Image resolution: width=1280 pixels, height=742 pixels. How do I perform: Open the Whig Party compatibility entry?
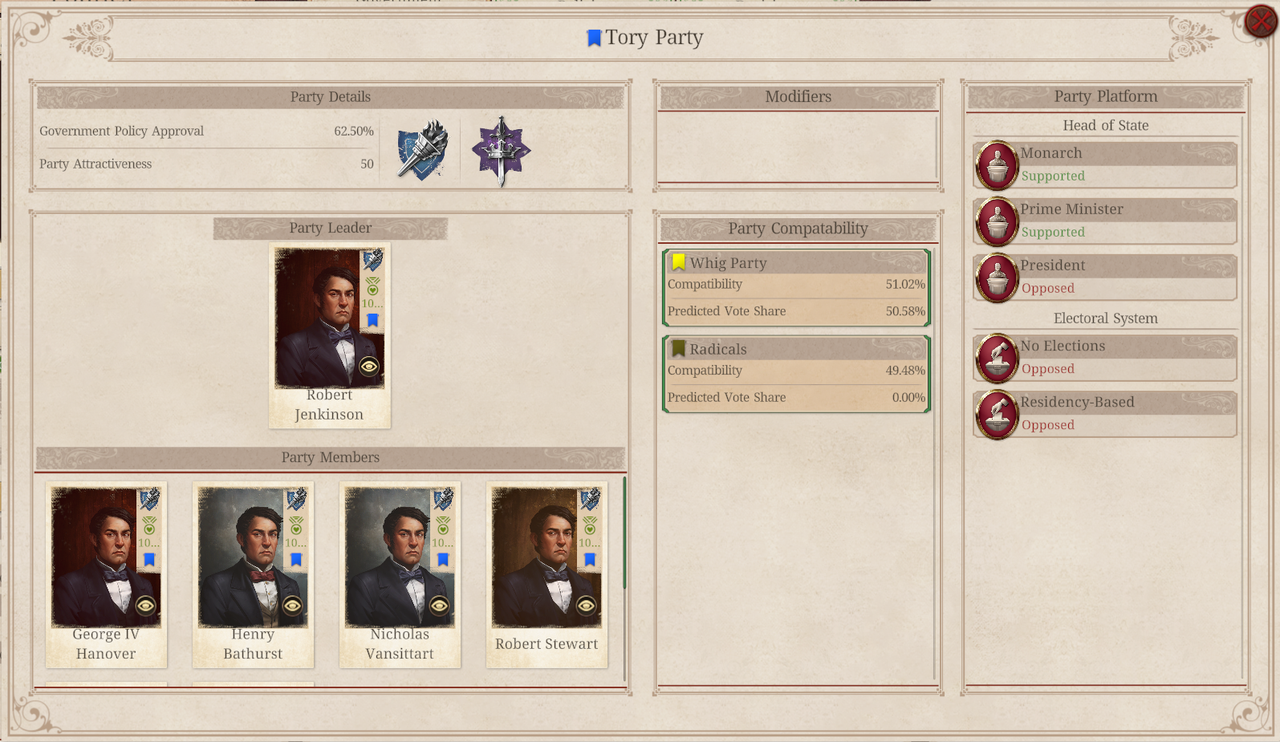pyautogui.click(x=797, y=288)
